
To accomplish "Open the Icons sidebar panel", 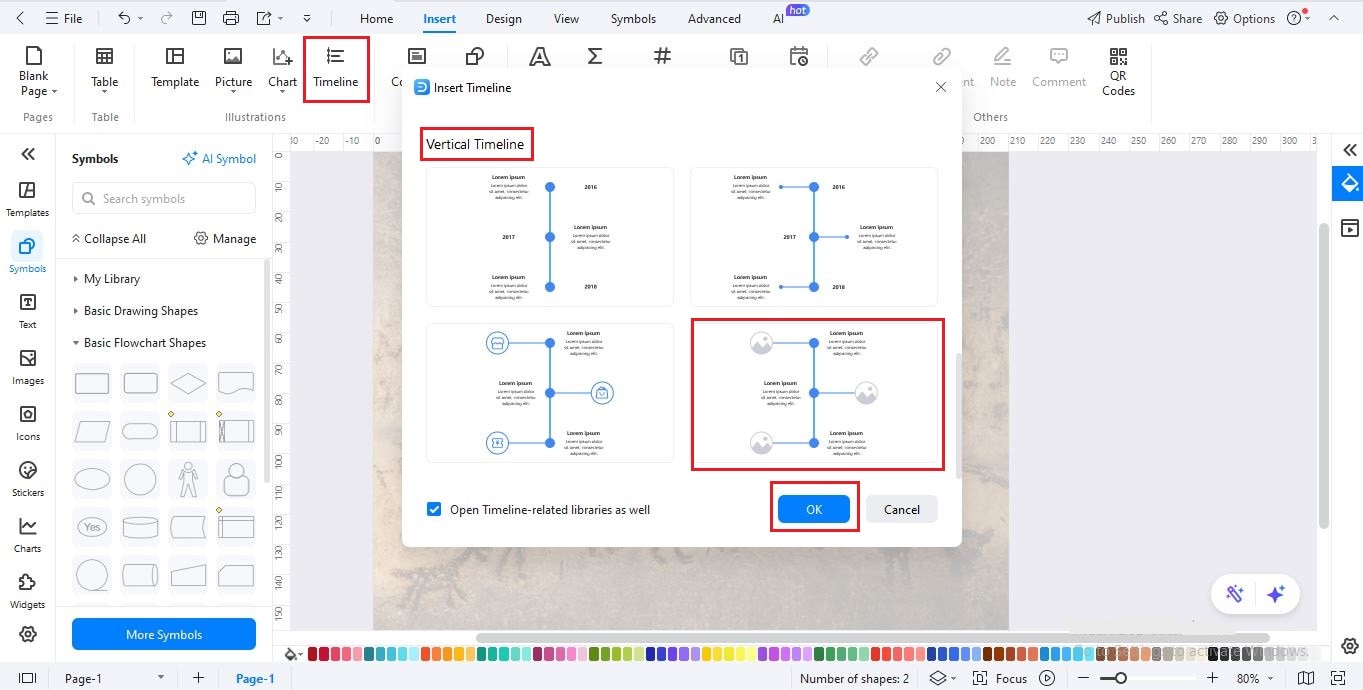I will (27, 423).
